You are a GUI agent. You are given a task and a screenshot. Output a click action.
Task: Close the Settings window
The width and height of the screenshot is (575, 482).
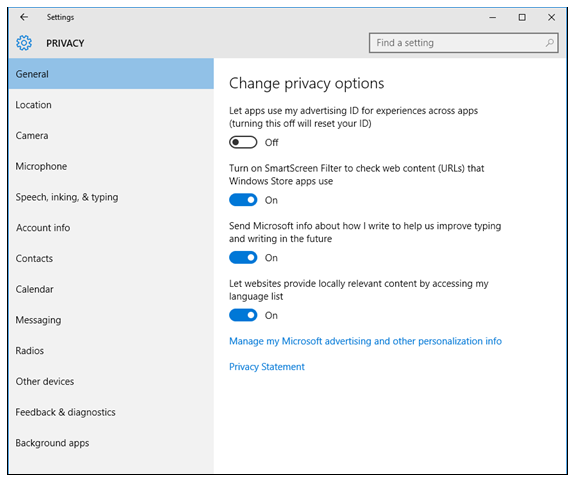pos(551,17)
